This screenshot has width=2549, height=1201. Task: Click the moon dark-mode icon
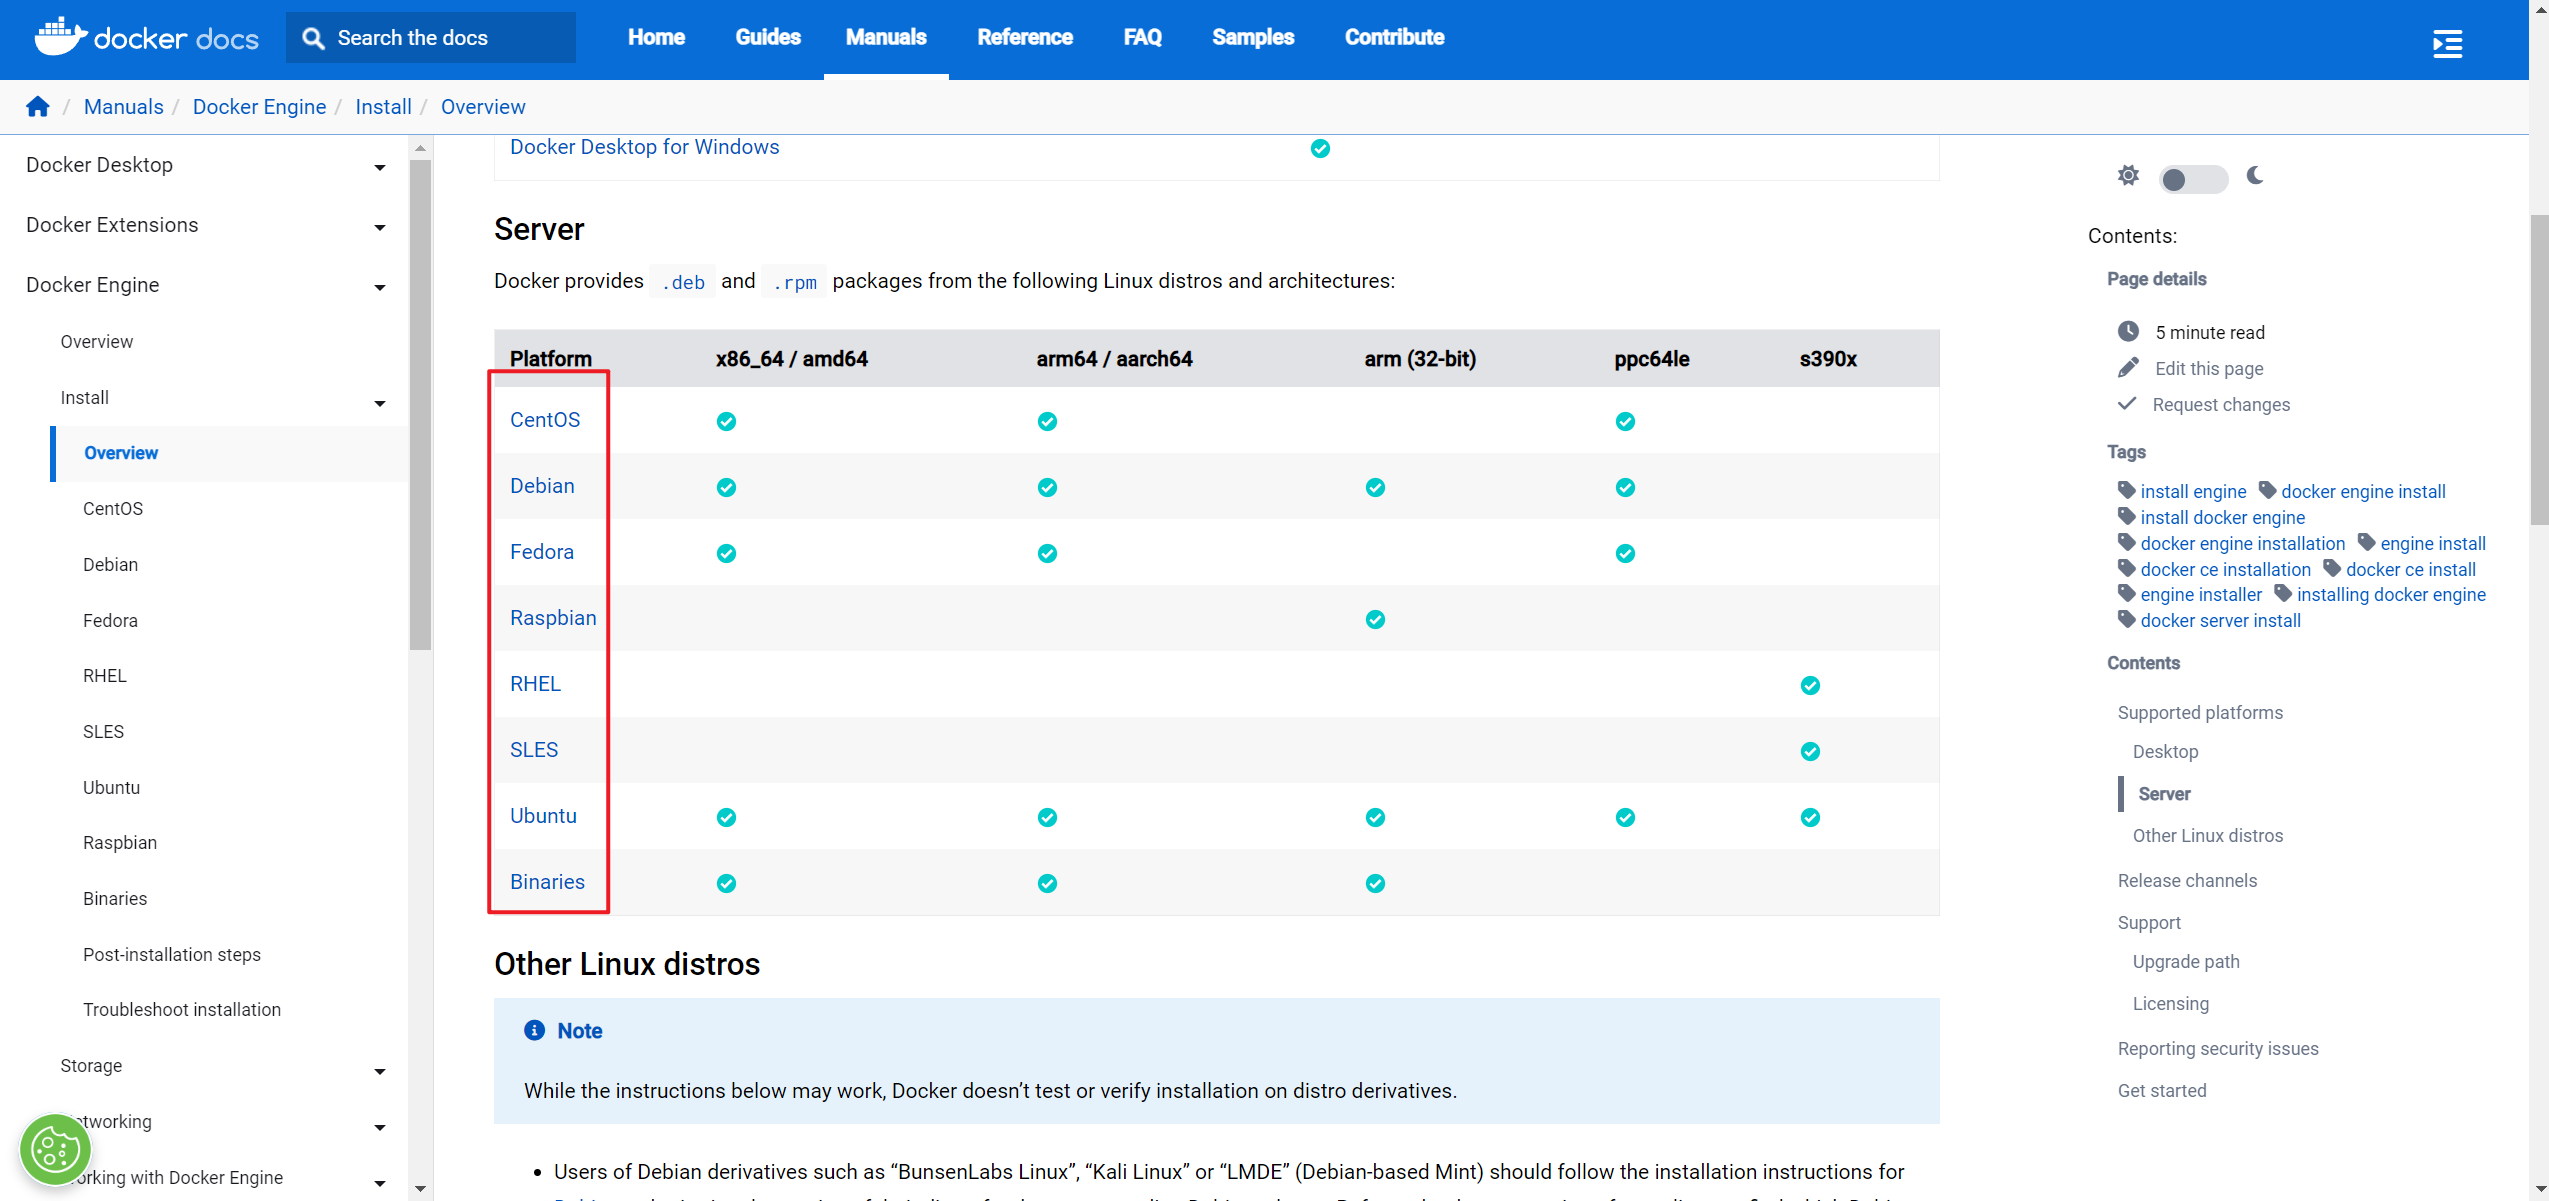(2255, 176)
